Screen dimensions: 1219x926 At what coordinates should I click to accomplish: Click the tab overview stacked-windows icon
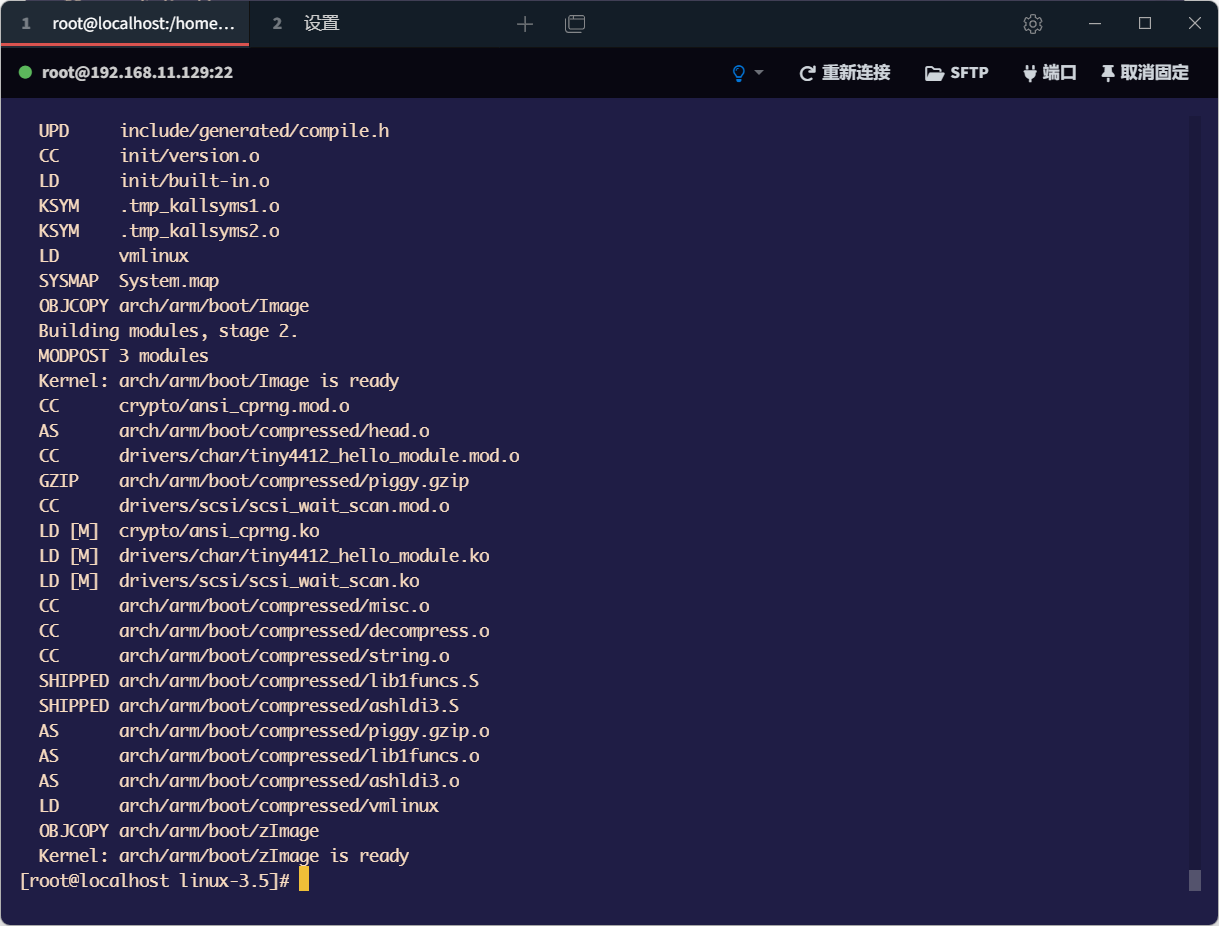(x=575, y=23)
